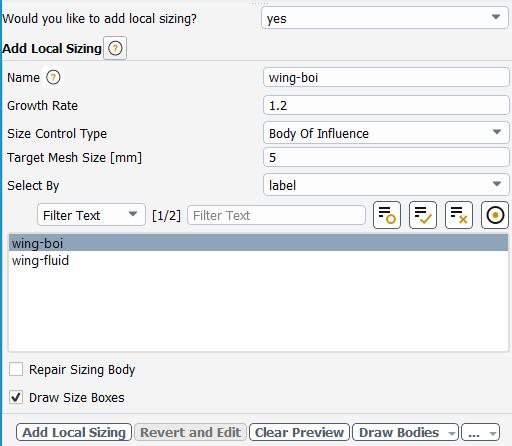Screen dimensions: 512x446
Task: Open help for Add Local Sizing
Action: [x=115, y=48]
